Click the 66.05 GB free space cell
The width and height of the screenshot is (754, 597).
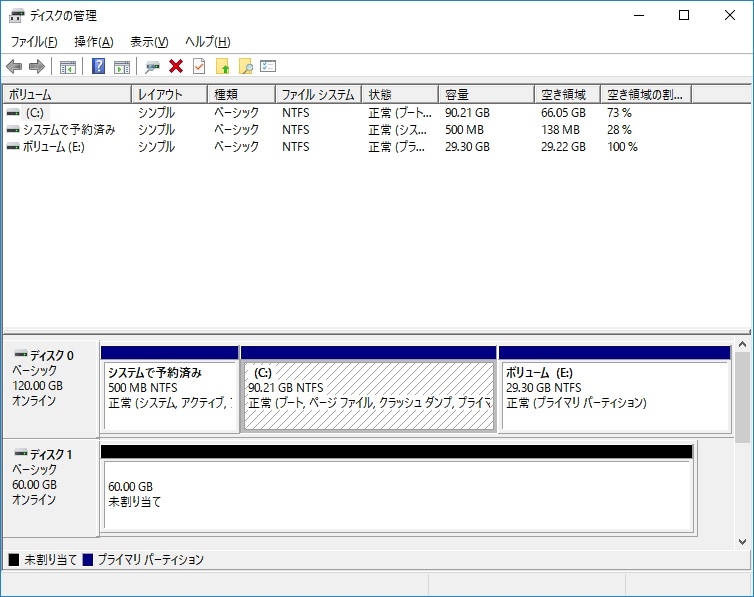[563, 112]
